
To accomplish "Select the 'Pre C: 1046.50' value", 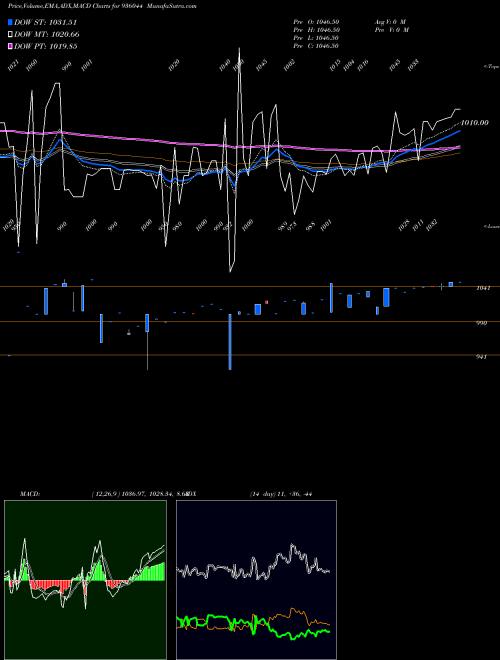I will 316,46.
